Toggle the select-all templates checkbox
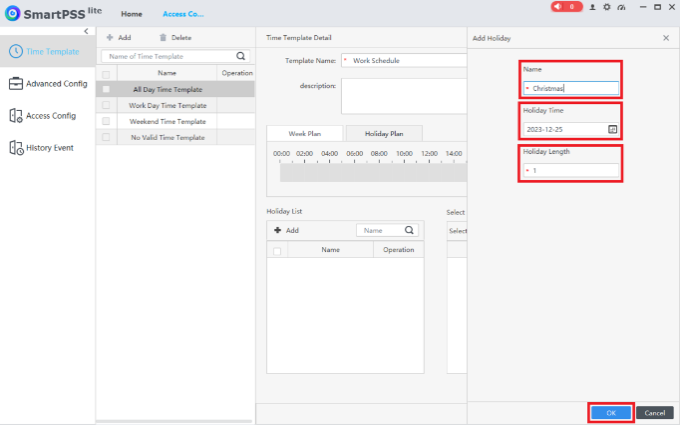 [x=106, y=74]
